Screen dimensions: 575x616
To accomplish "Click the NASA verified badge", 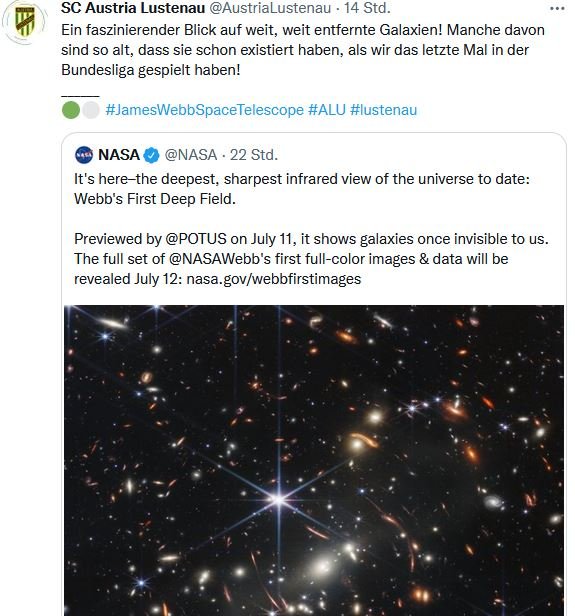I will (151, 155).
